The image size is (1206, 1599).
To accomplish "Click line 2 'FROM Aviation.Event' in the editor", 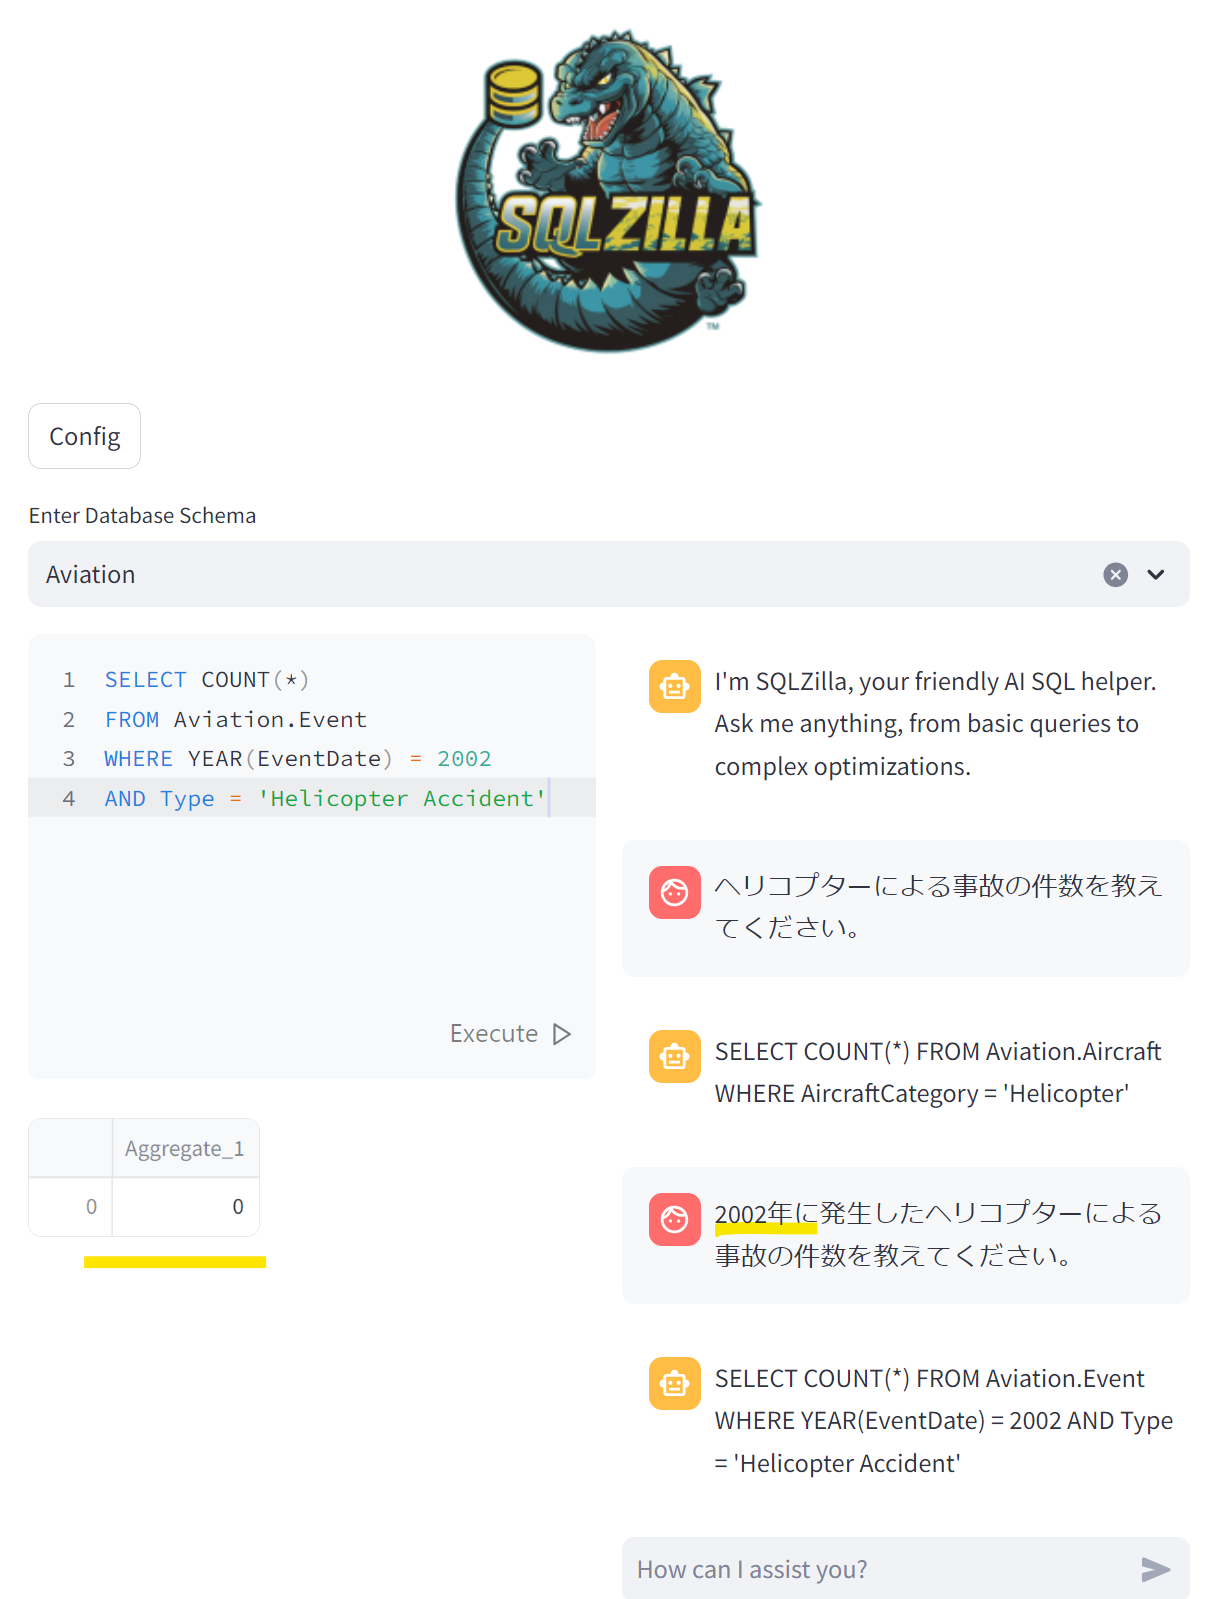I will [x=236, y=720].
